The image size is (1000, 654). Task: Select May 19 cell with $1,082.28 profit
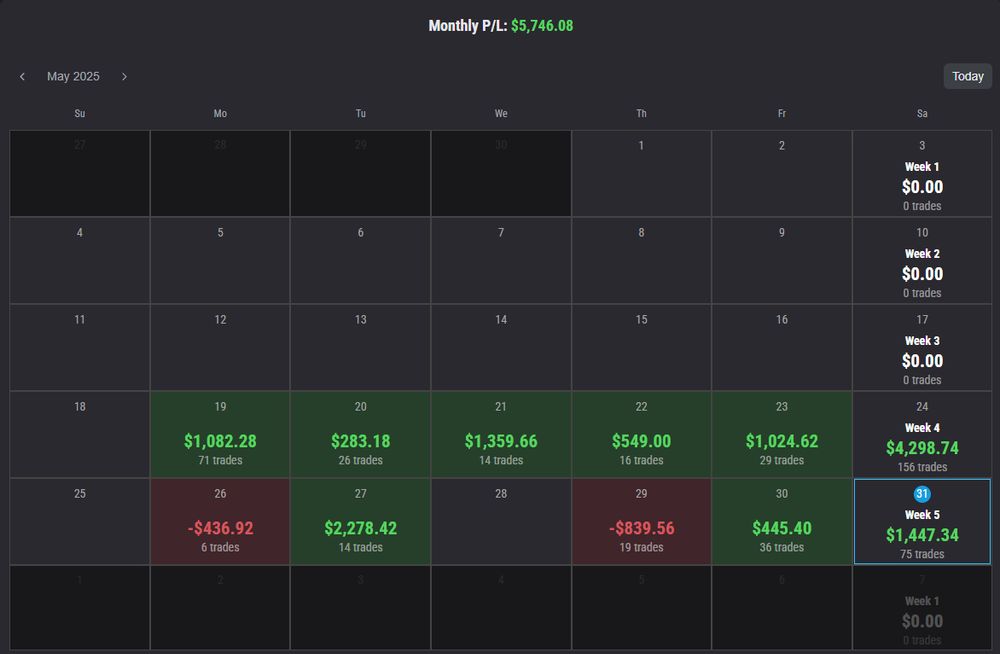coord(220,435)
